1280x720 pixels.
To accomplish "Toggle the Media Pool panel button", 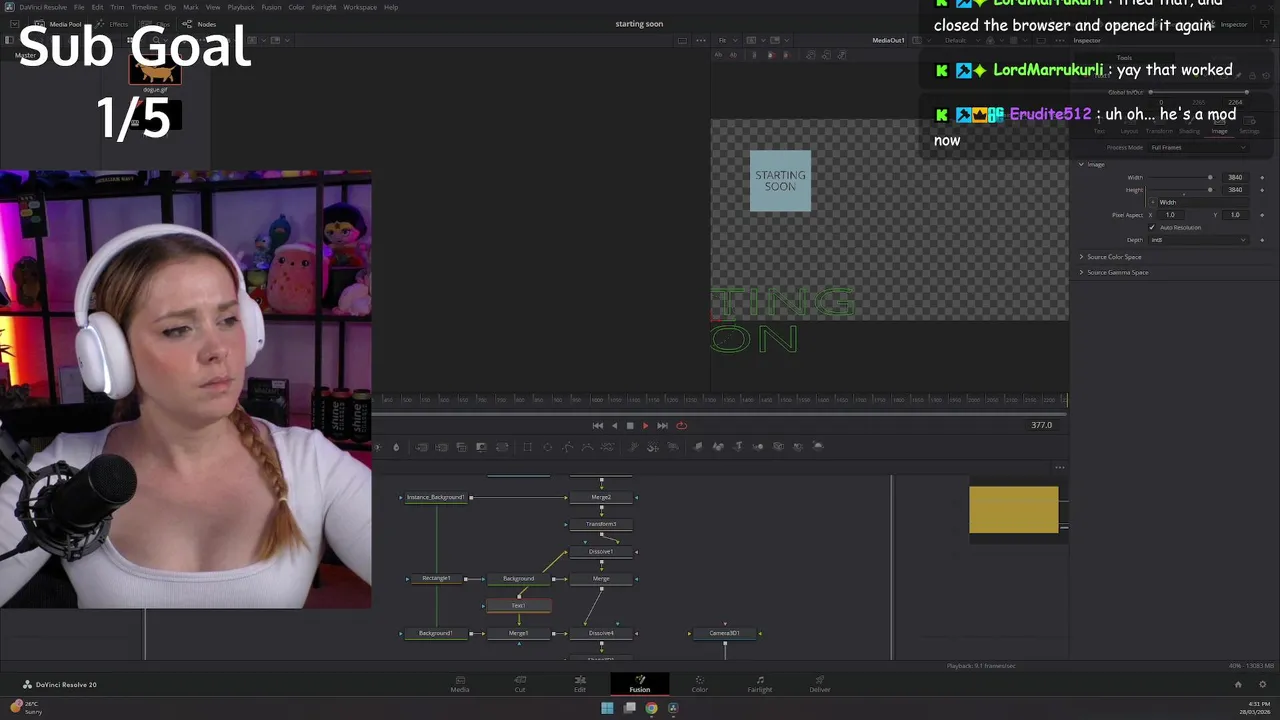I will pos(59,24).
